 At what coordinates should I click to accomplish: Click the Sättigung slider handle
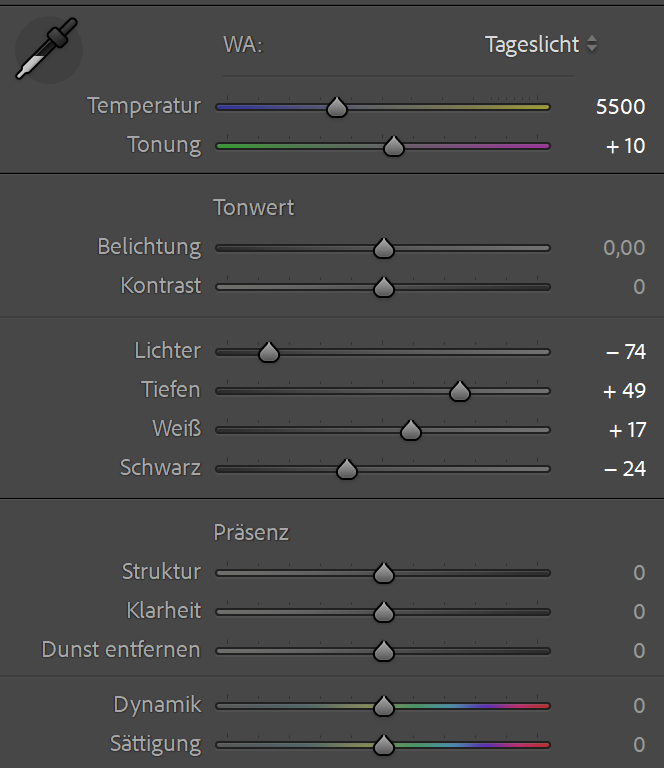[383, 745]
